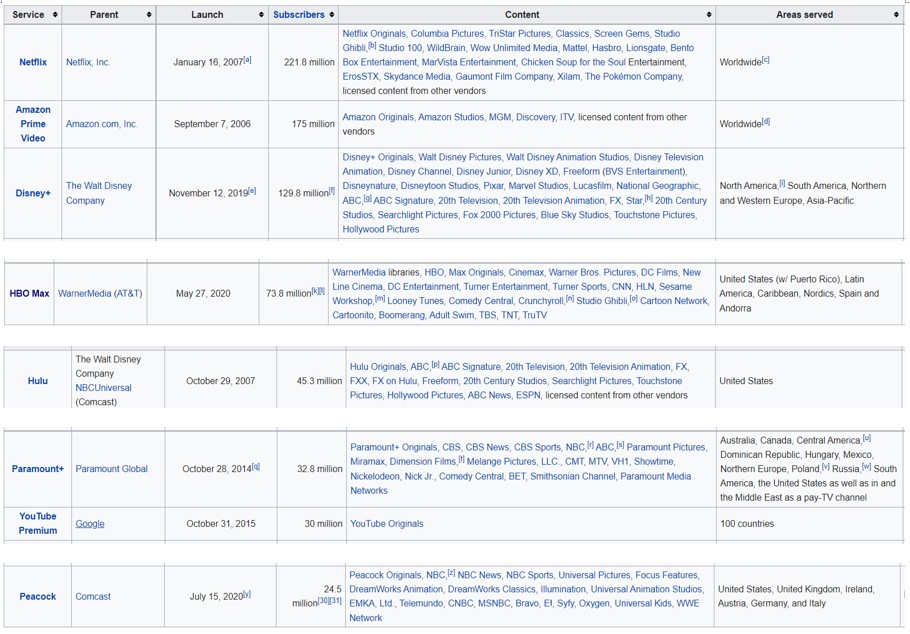Open citation [30] beside Peacock subscribers

pyautogui.click(x=323, y=600)
